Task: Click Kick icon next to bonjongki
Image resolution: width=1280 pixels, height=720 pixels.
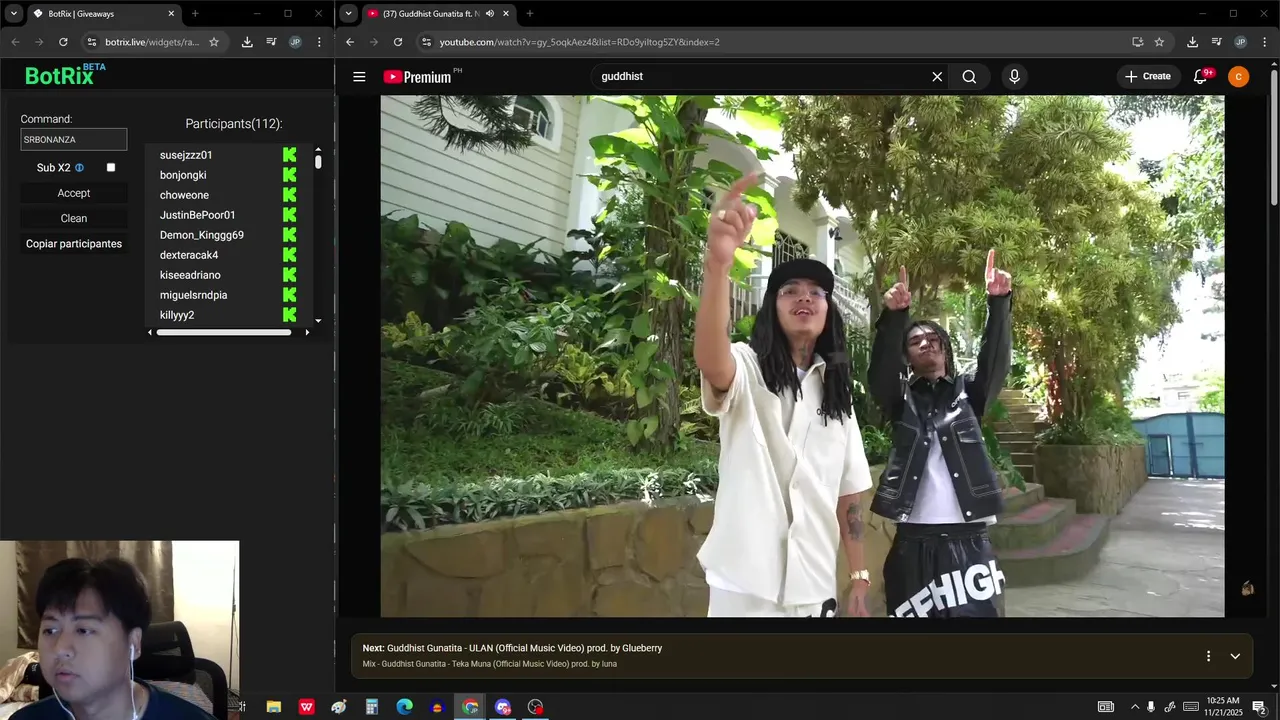Action: click(290, 175)
